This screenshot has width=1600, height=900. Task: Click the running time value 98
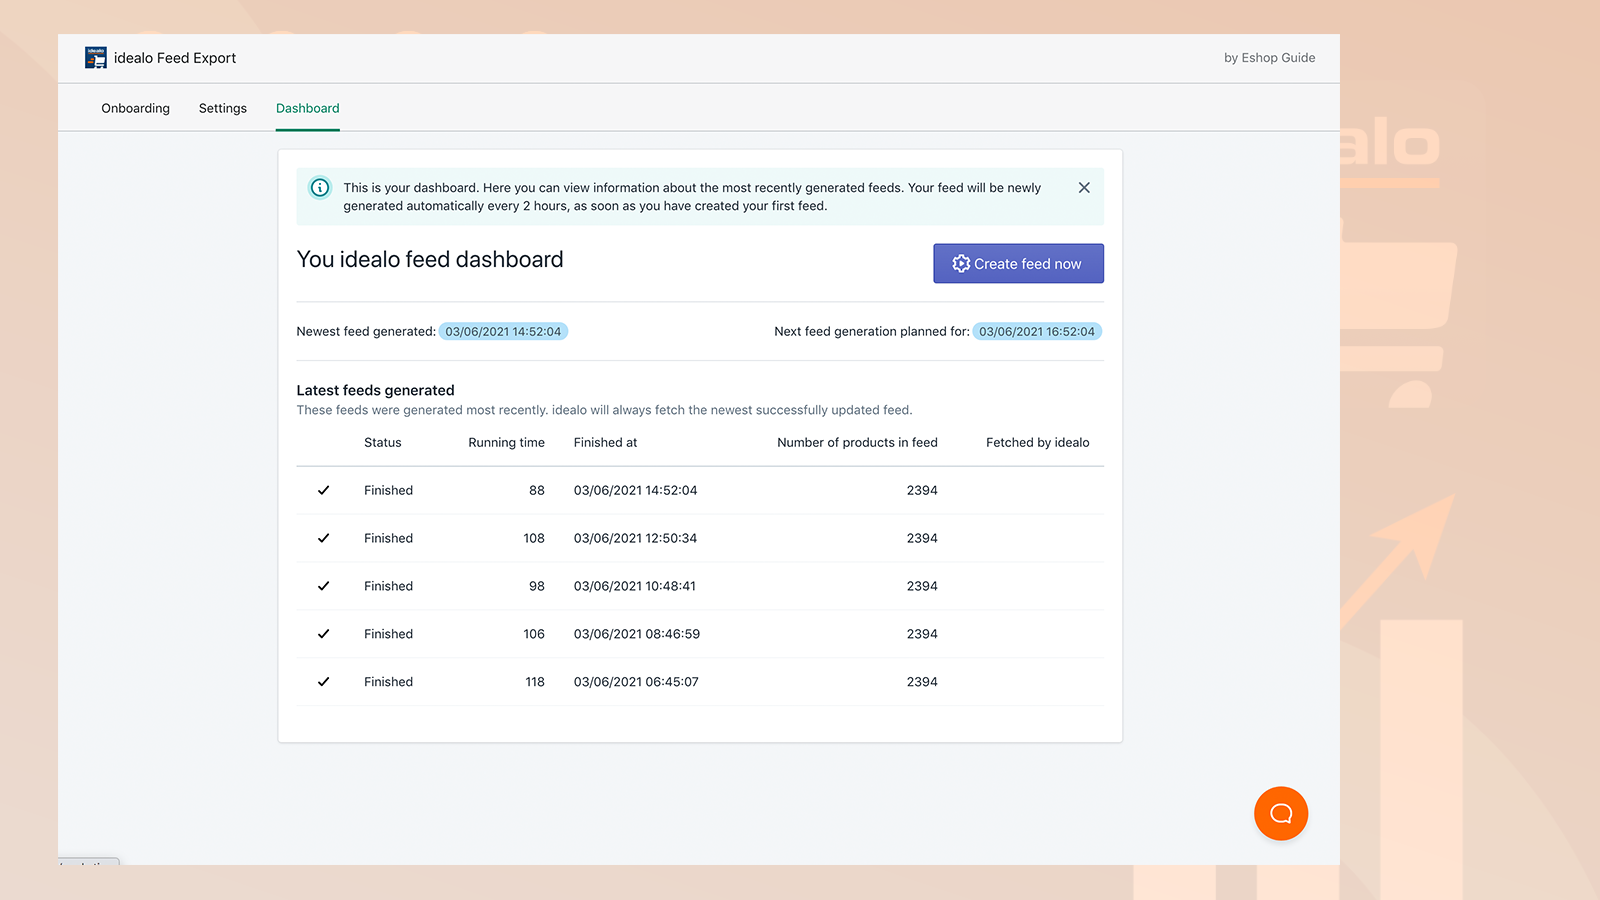(x=537, y=586)
